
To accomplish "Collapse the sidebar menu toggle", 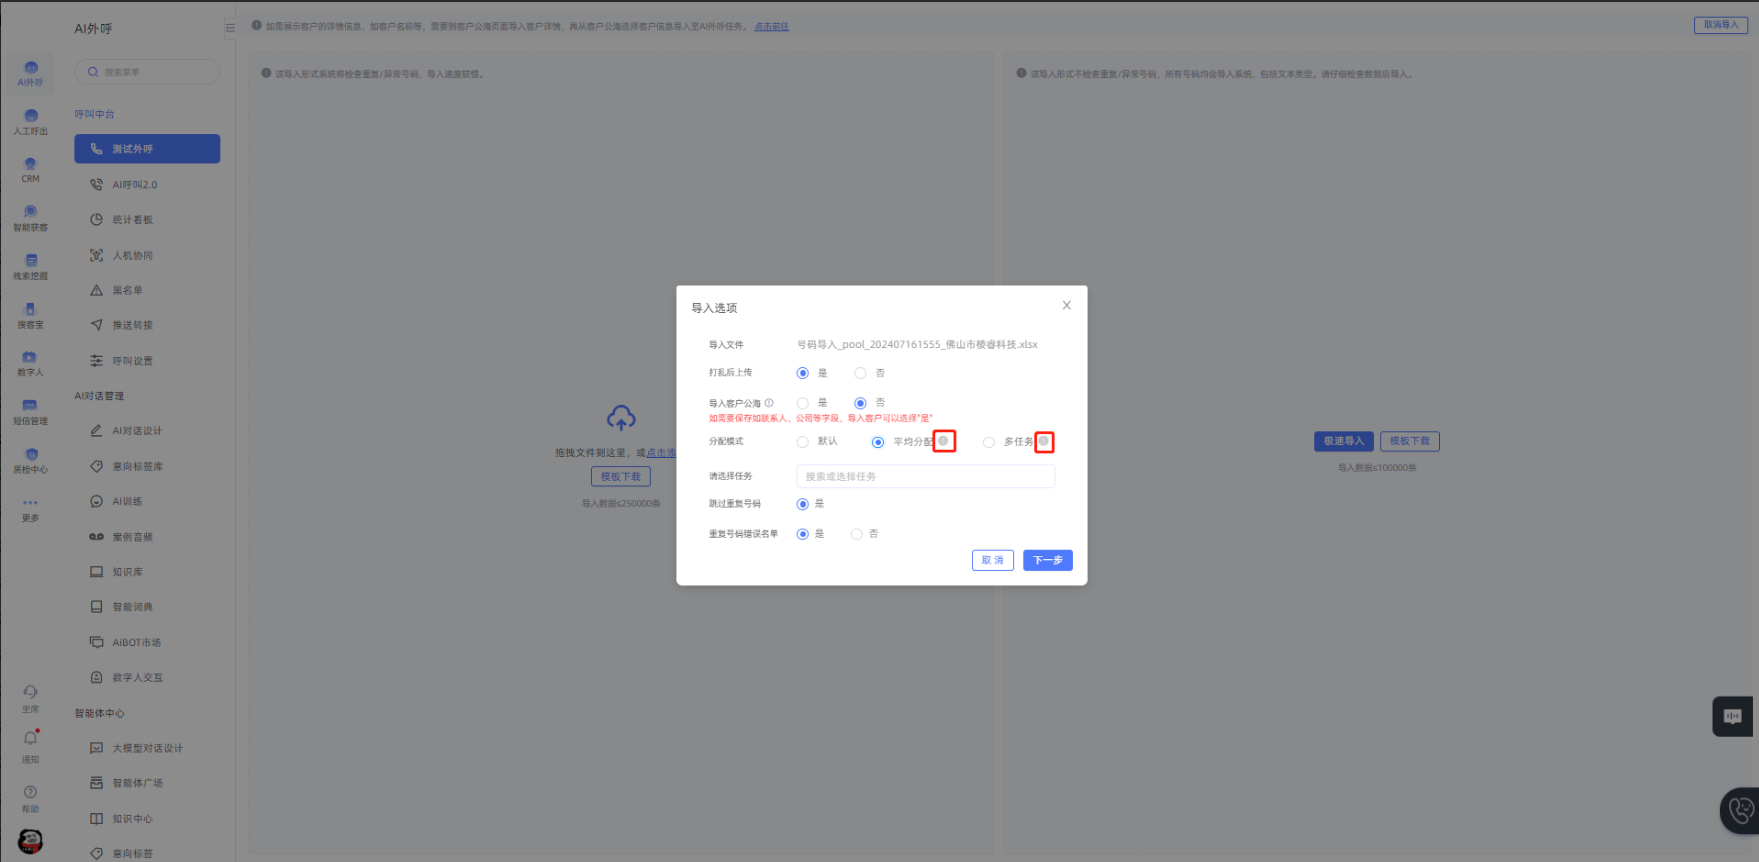I will [230, 28].
